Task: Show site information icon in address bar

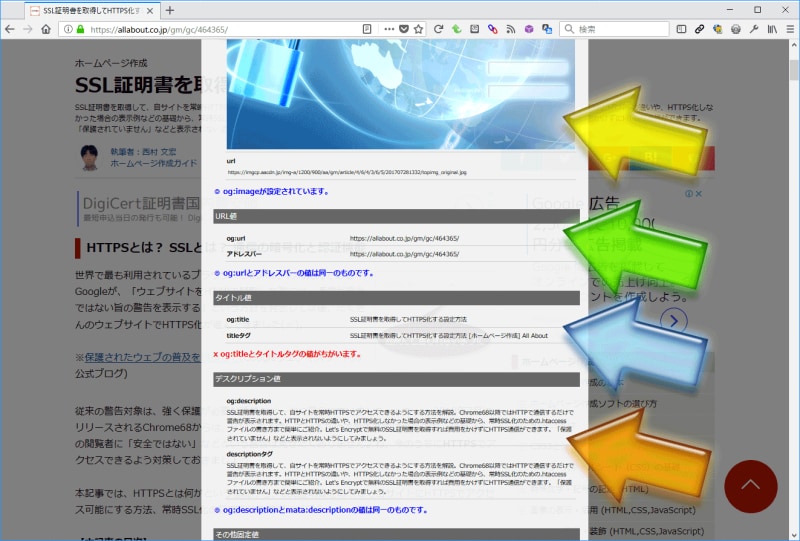Action: (68, 30)
